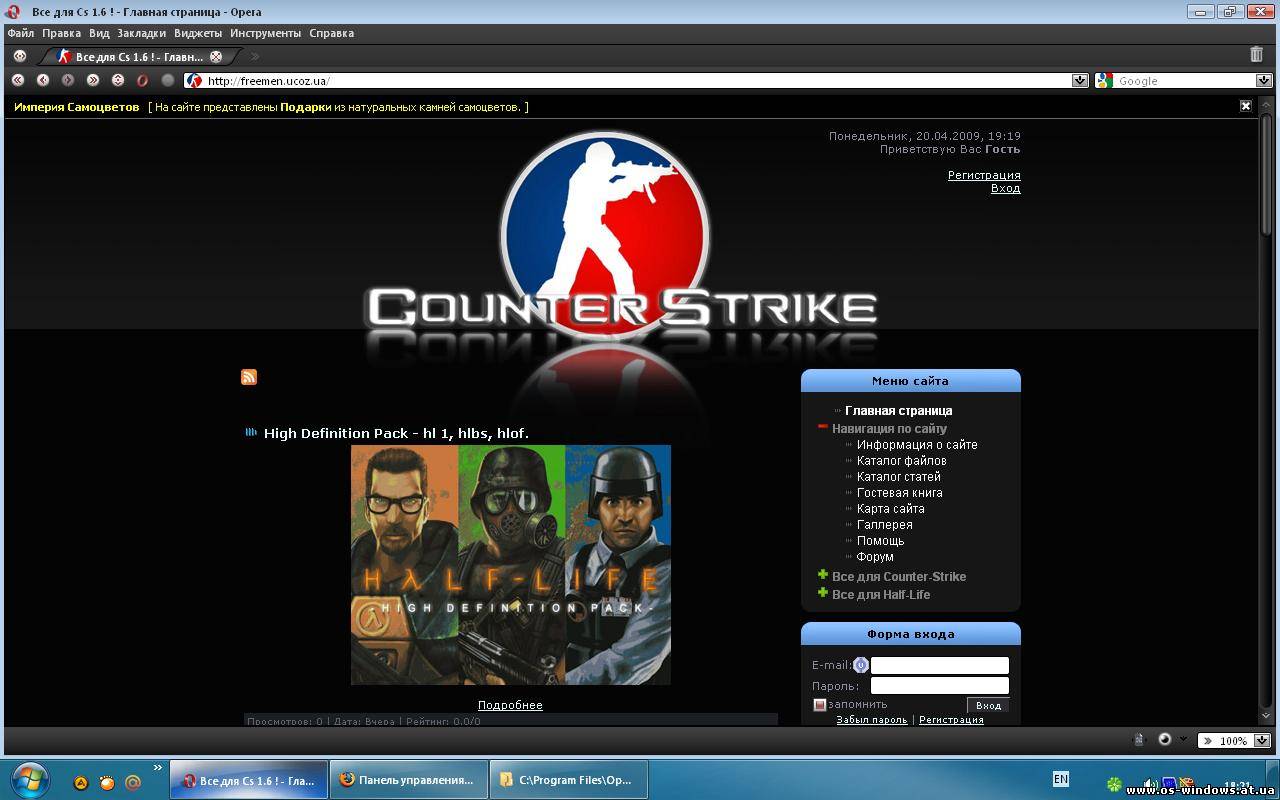1280x800 pixels.
Task: Open 'Главная страница' menu link
Action: point(898,411)
